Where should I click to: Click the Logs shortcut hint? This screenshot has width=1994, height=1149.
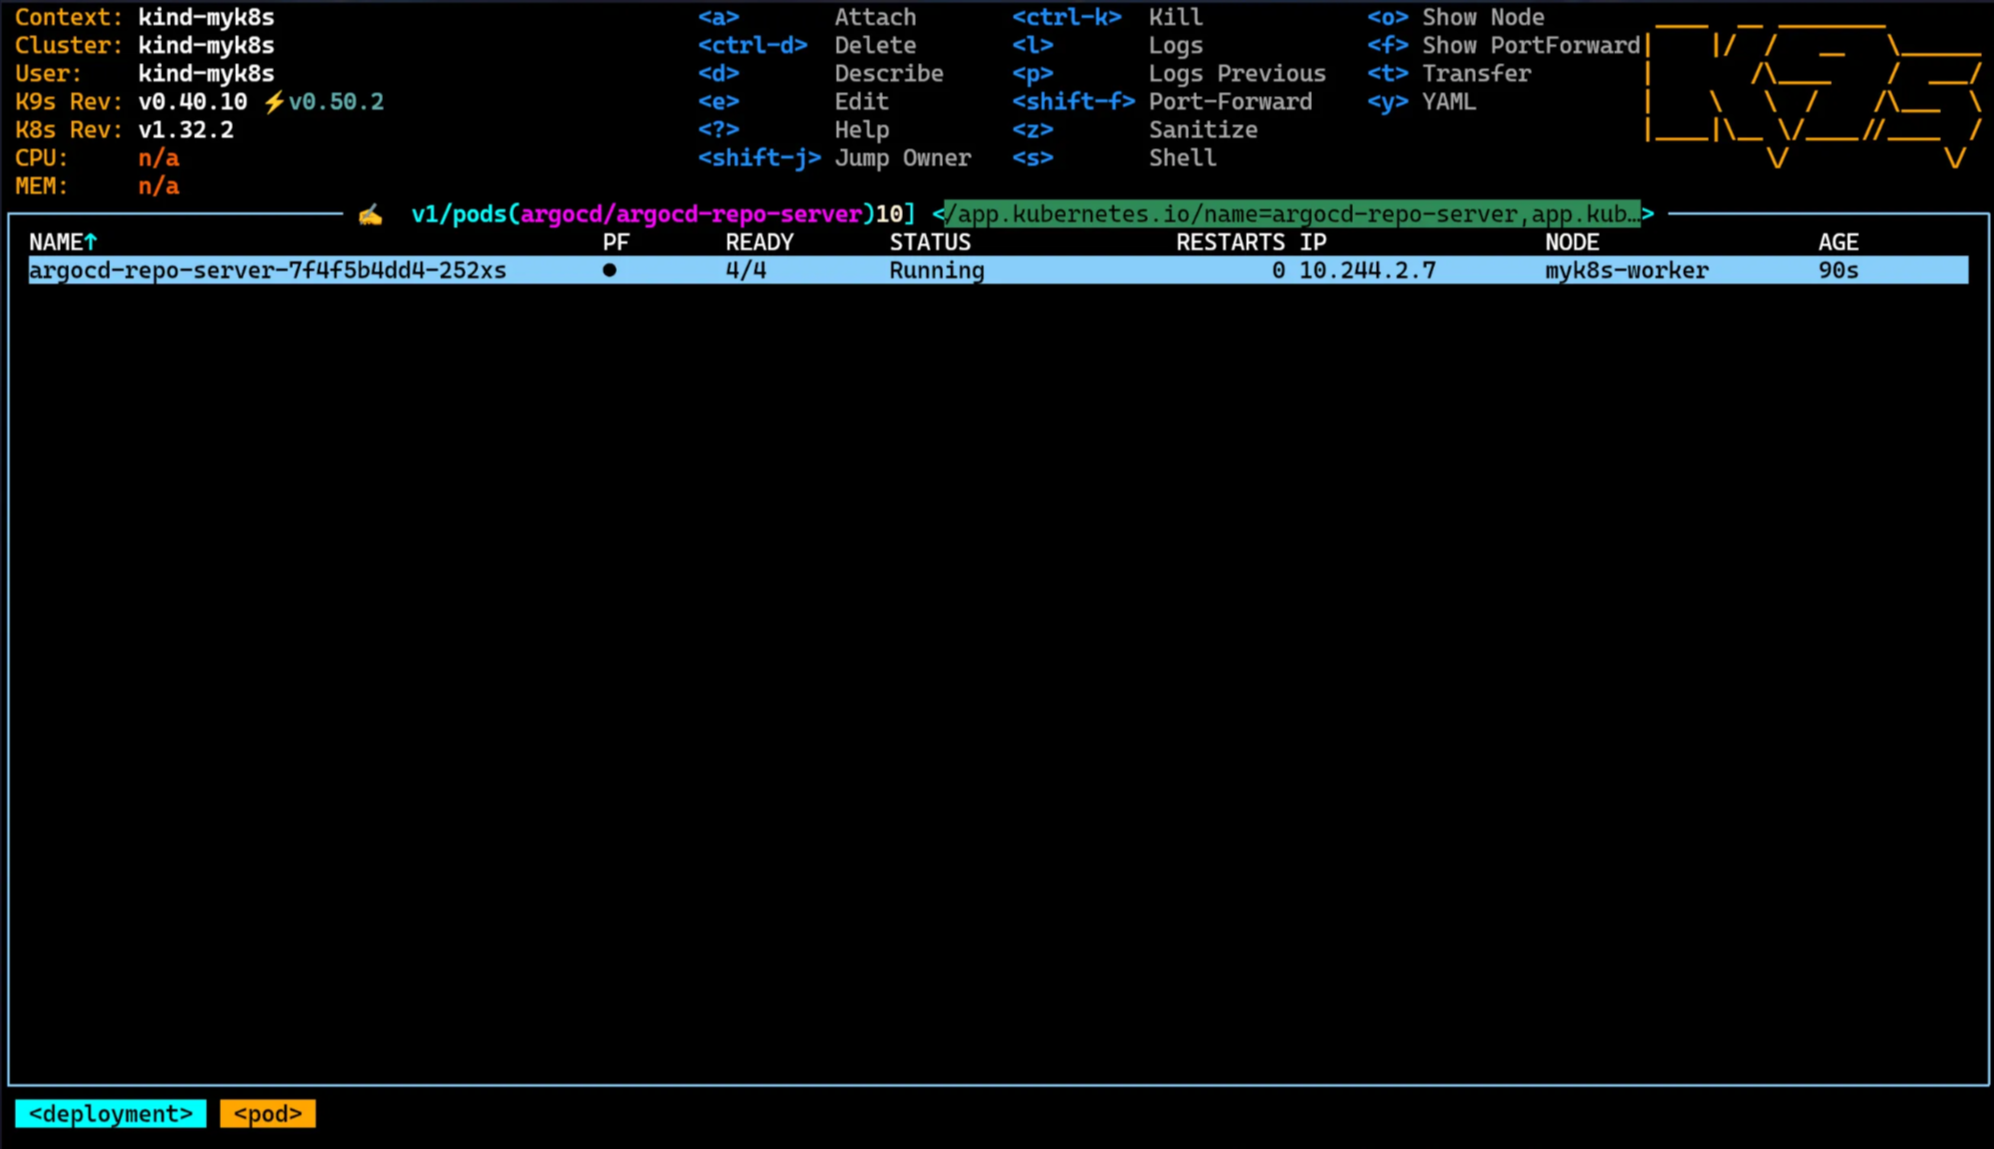coord(1176,45)
